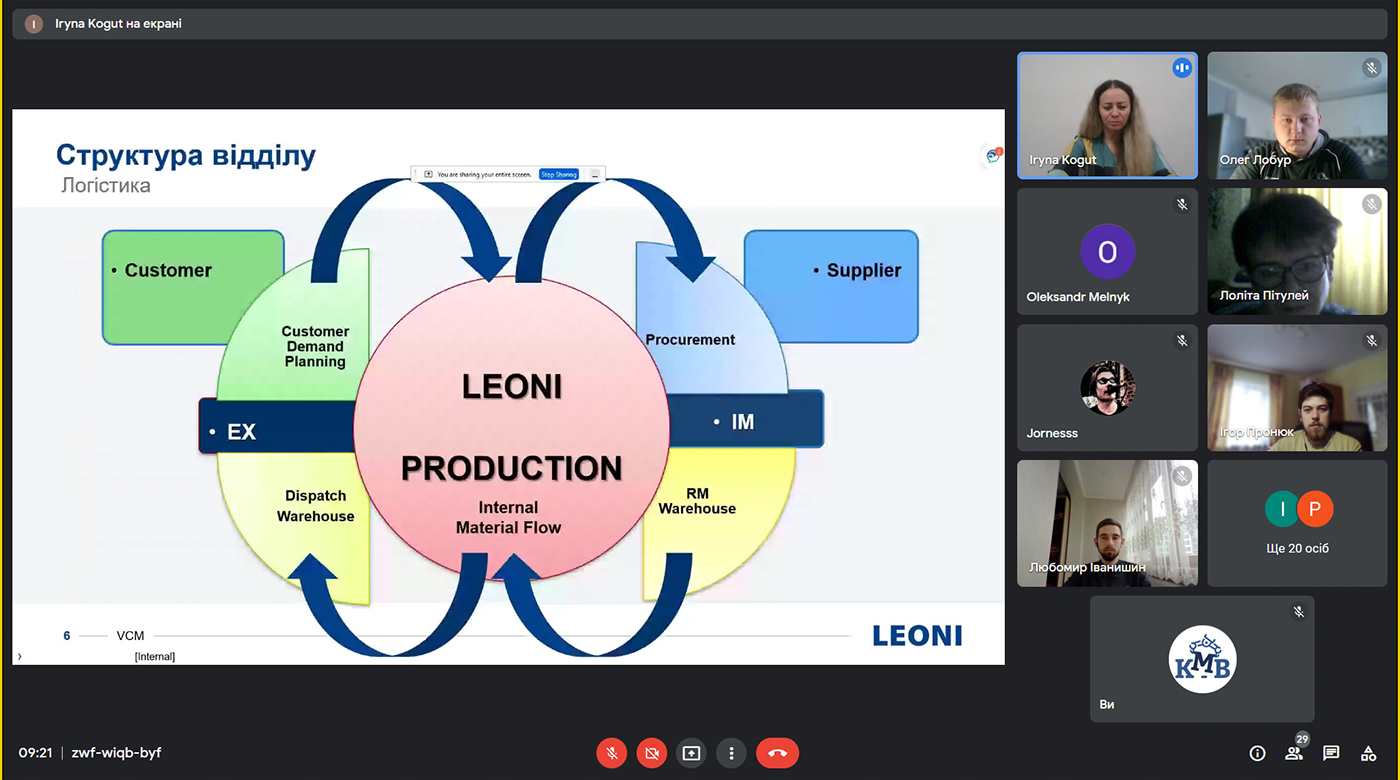
Task: Click muted mic icon on Jornesss tile
Action: click(1182, 340)
